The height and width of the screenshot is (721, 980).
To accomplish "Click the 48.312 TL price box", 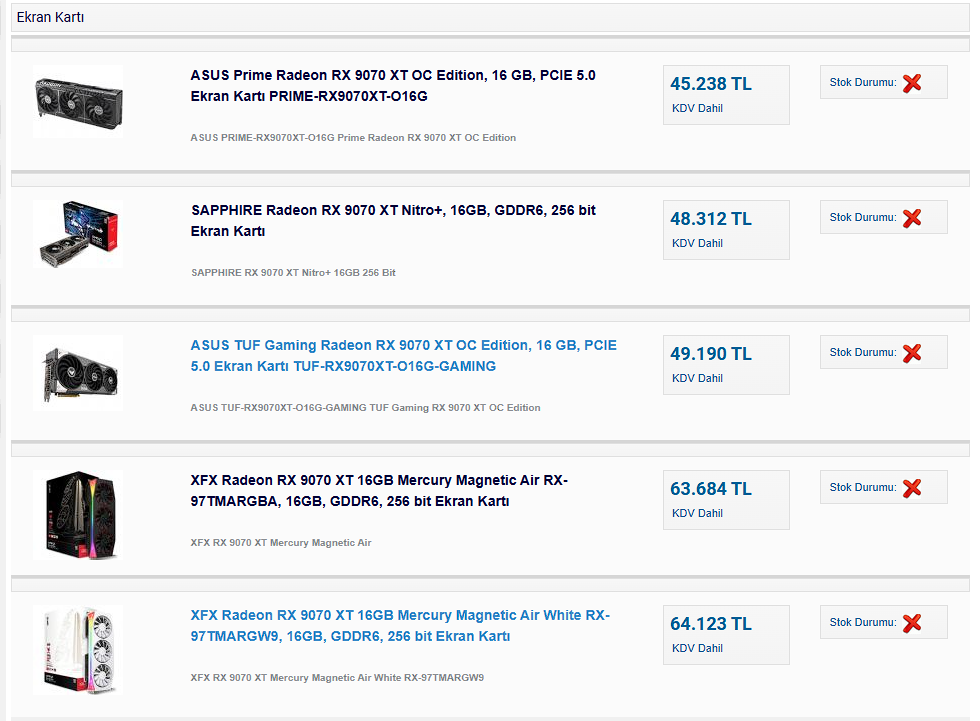I will coord(726,230).
